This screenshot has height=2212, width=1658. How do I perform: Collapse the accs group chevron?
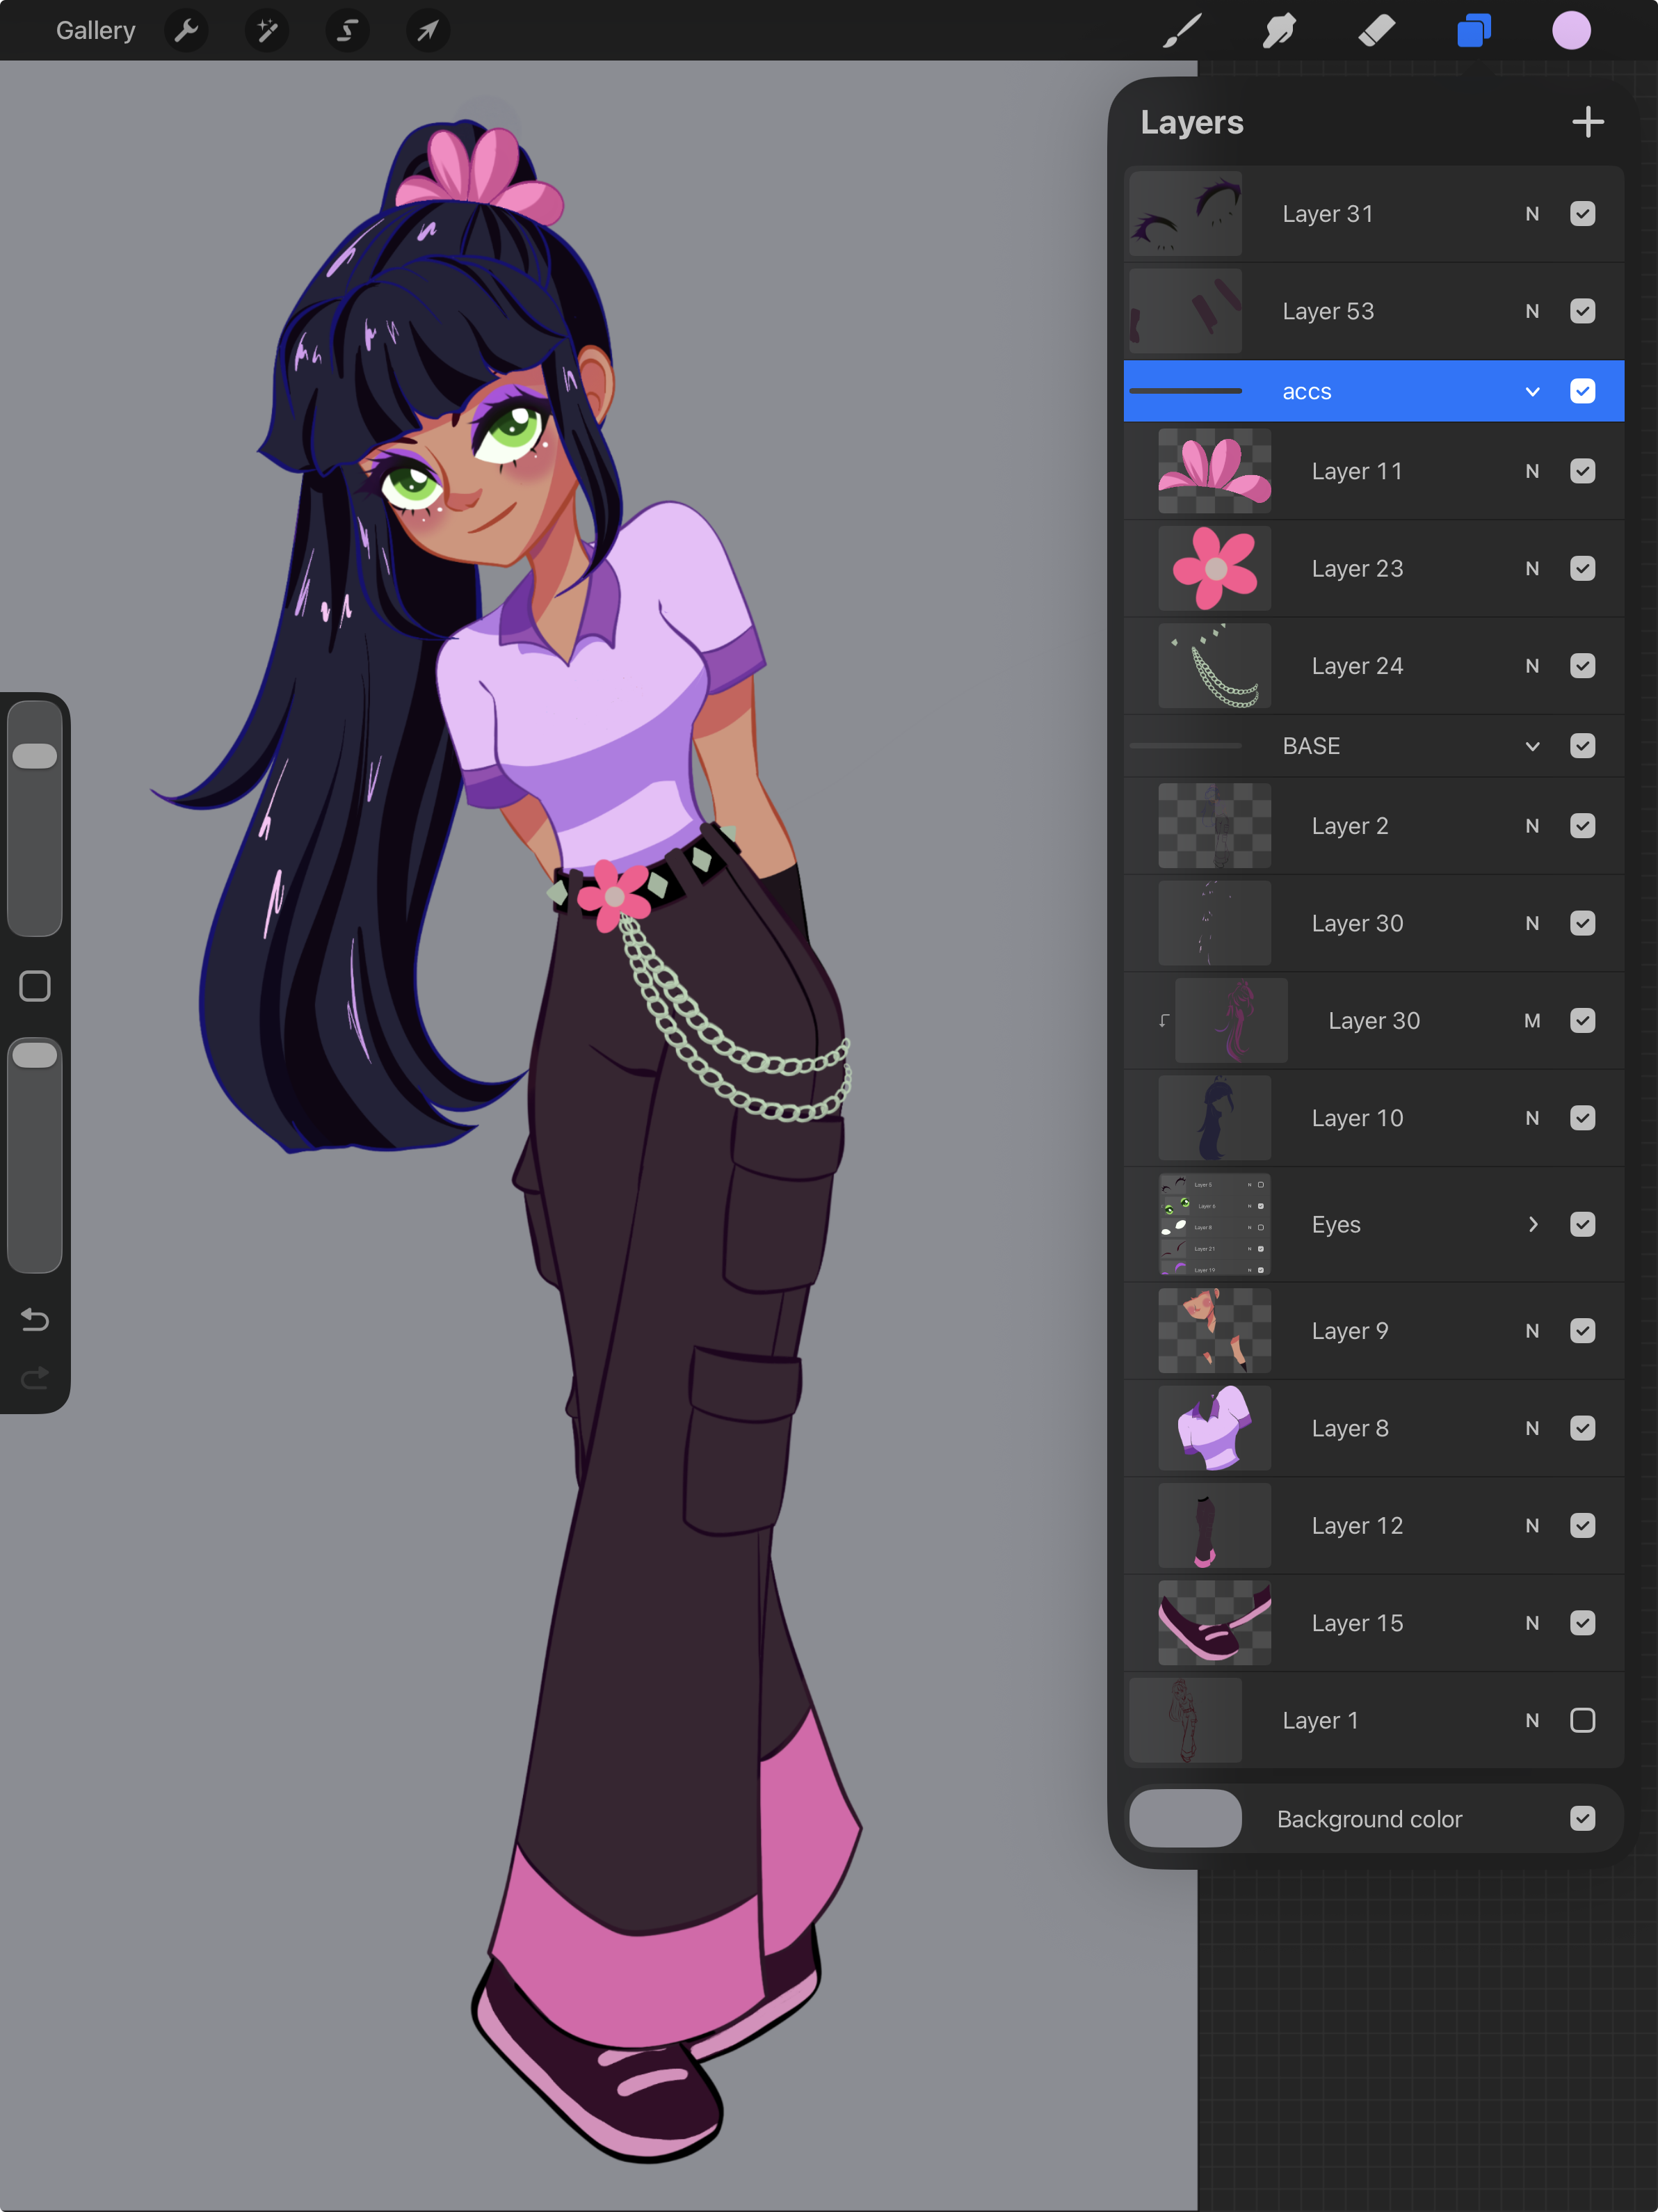(x=1532, y=392)
